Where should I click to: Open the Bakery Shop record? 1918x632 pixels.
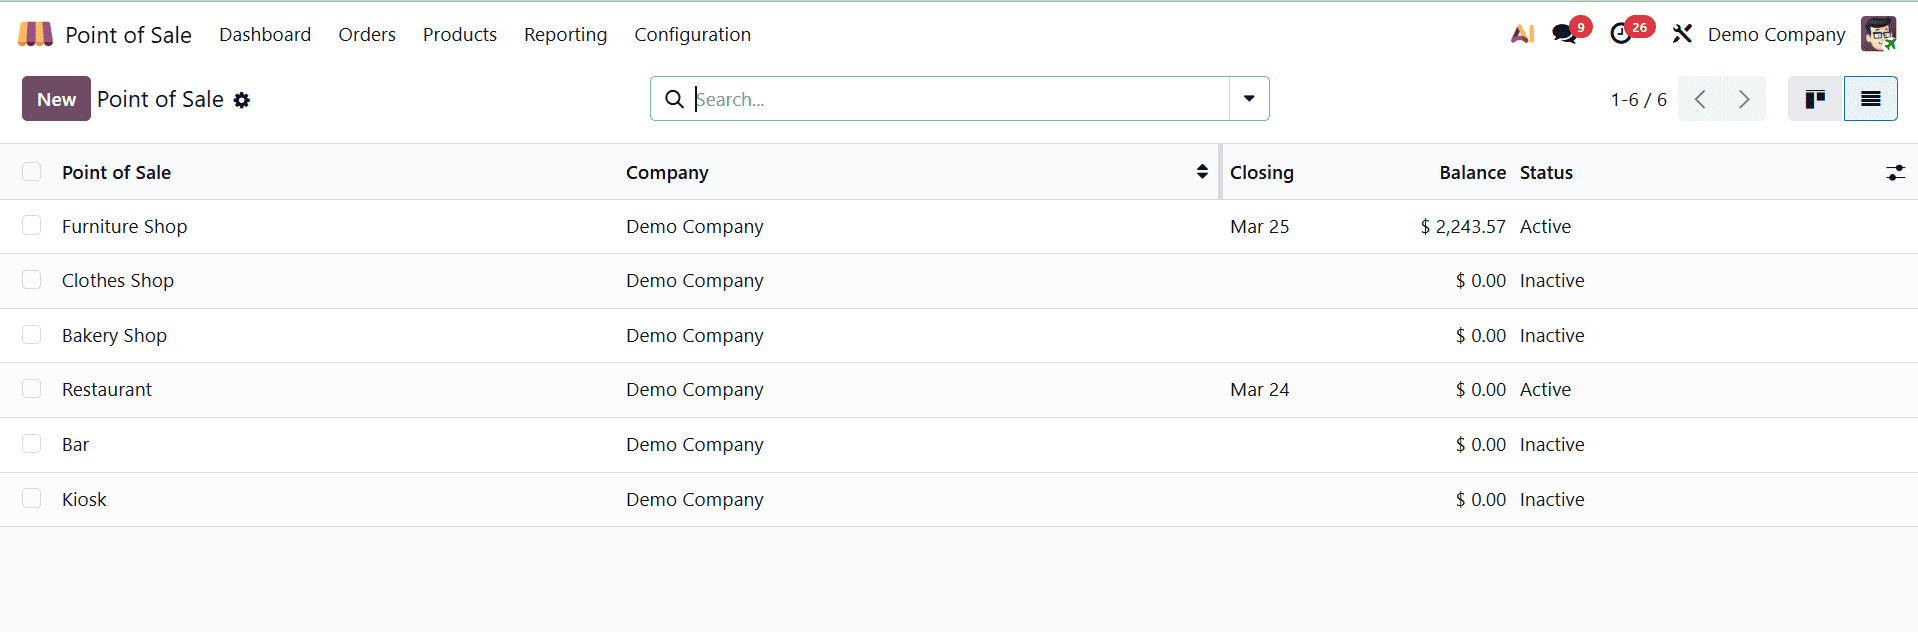click(114, 335)
